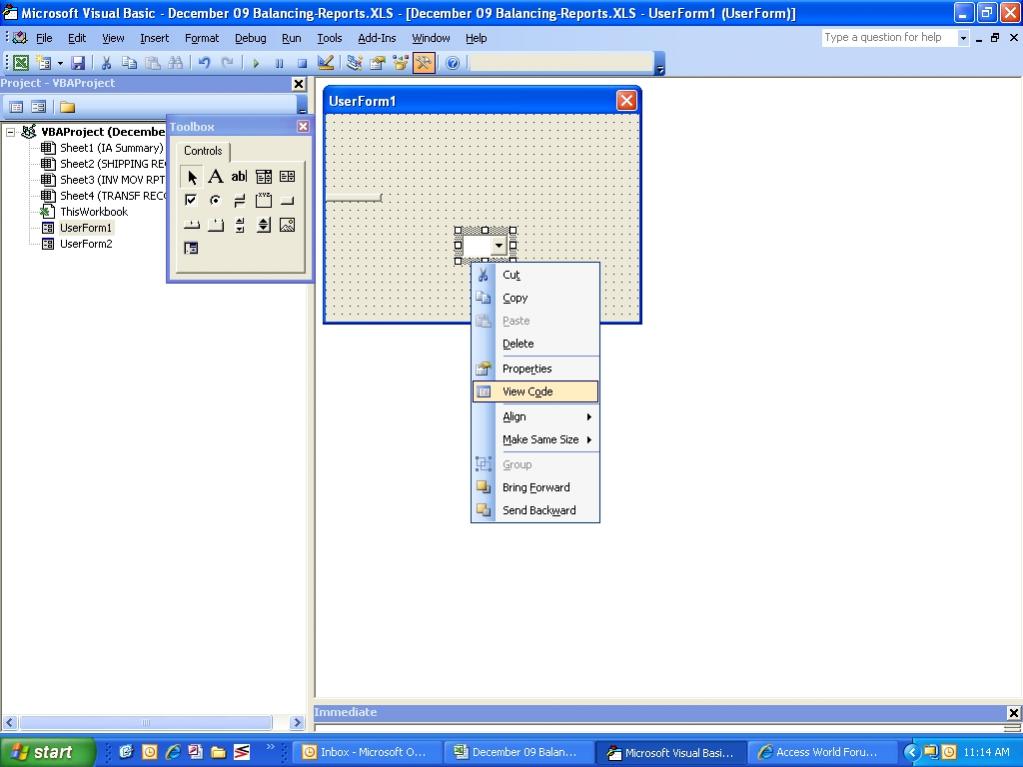Click the Reset stop icon in the toolbar
The width and height of the screenshot is (1023, 767).
point(302,63)
